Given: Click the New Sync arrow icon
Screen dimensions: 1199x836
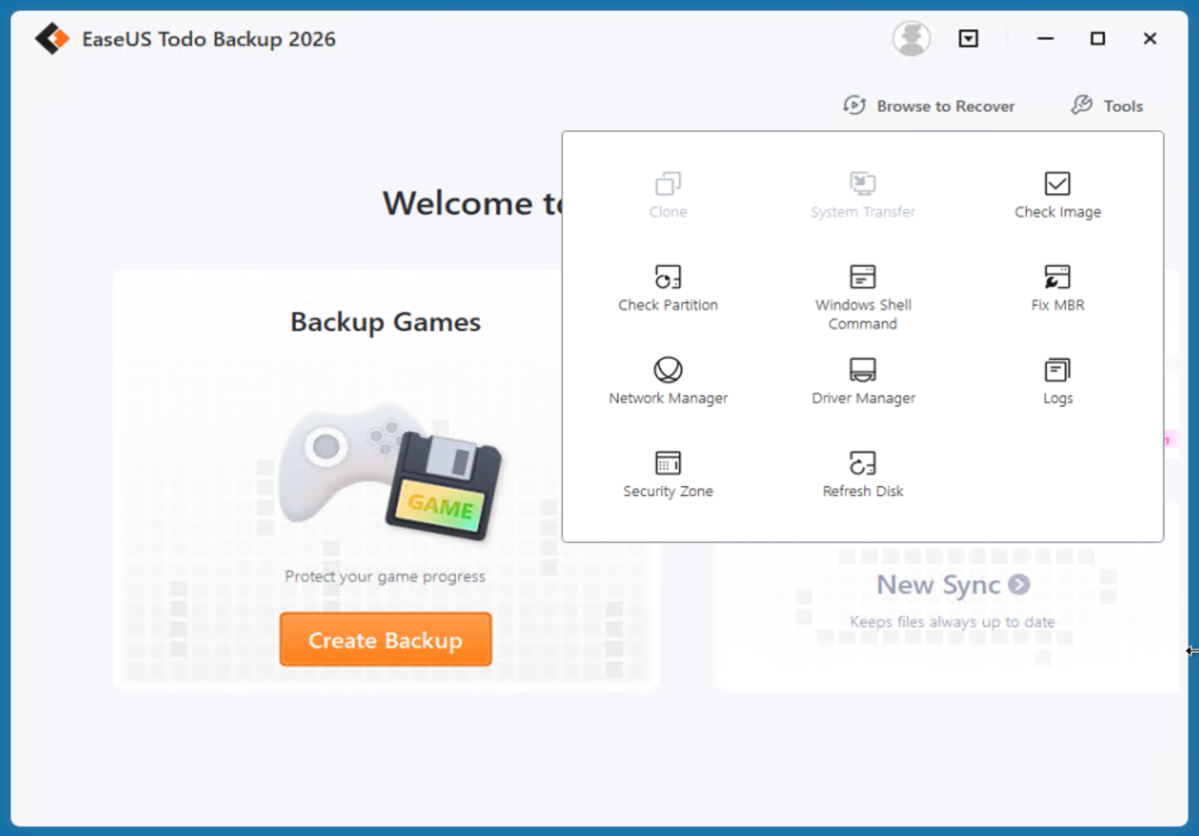Looking at the screenshot, I should [1019, 584].
